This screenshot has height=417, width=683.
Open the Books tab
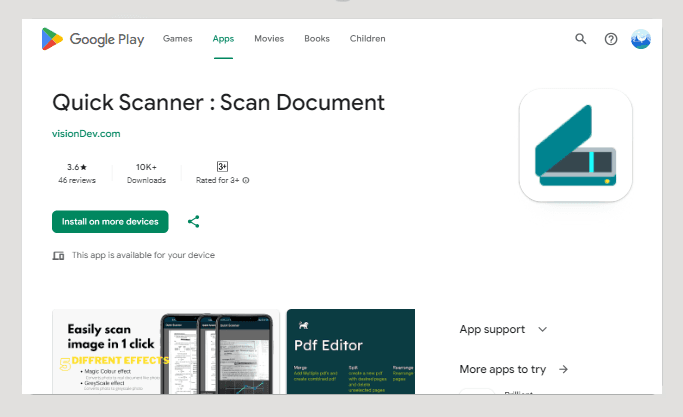[x=317, y=39]
